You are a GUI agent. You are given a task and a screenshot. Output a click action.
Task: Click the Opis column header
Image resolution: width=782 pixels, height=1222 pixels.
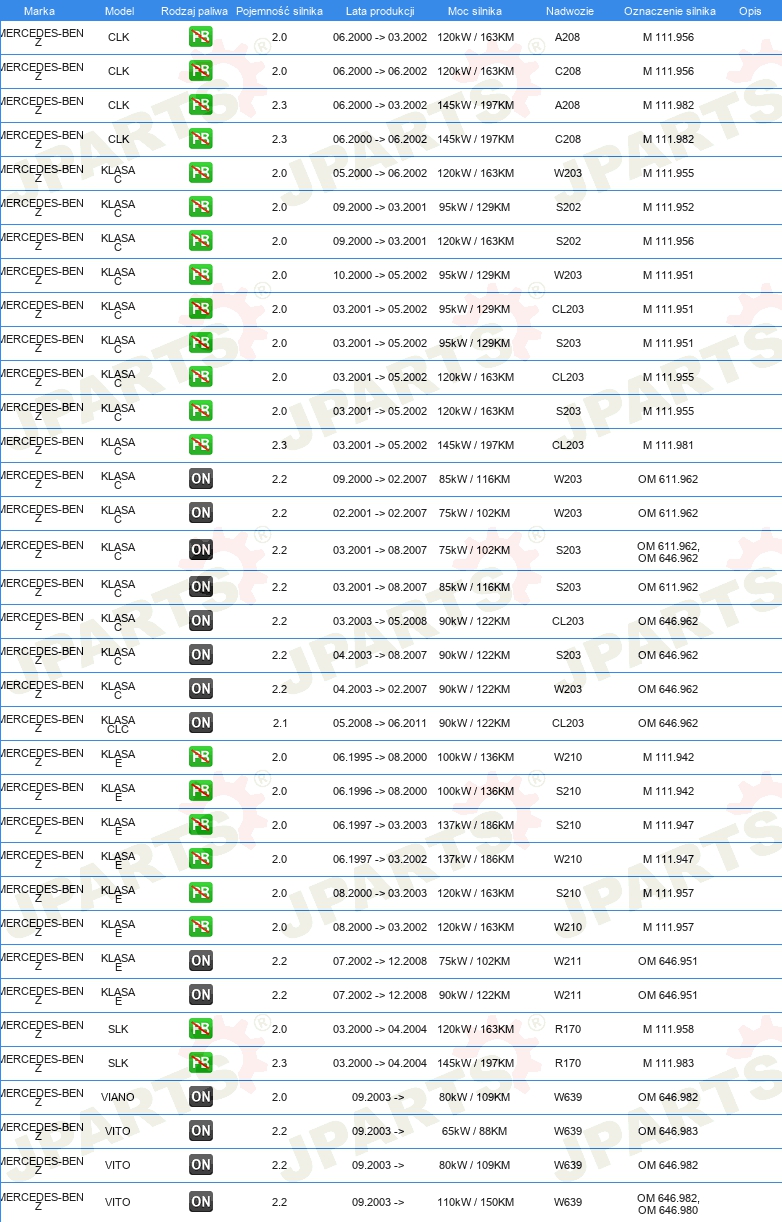[750, 11]
